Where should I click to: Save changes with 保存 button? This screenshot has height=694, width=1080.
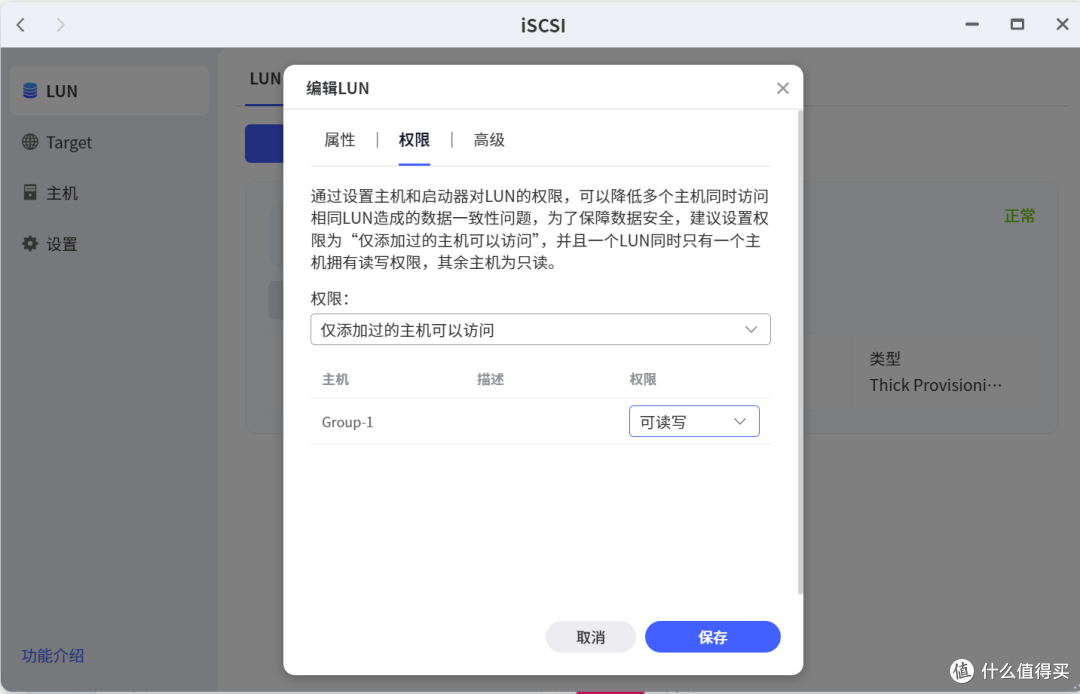[x=712, y=637]
